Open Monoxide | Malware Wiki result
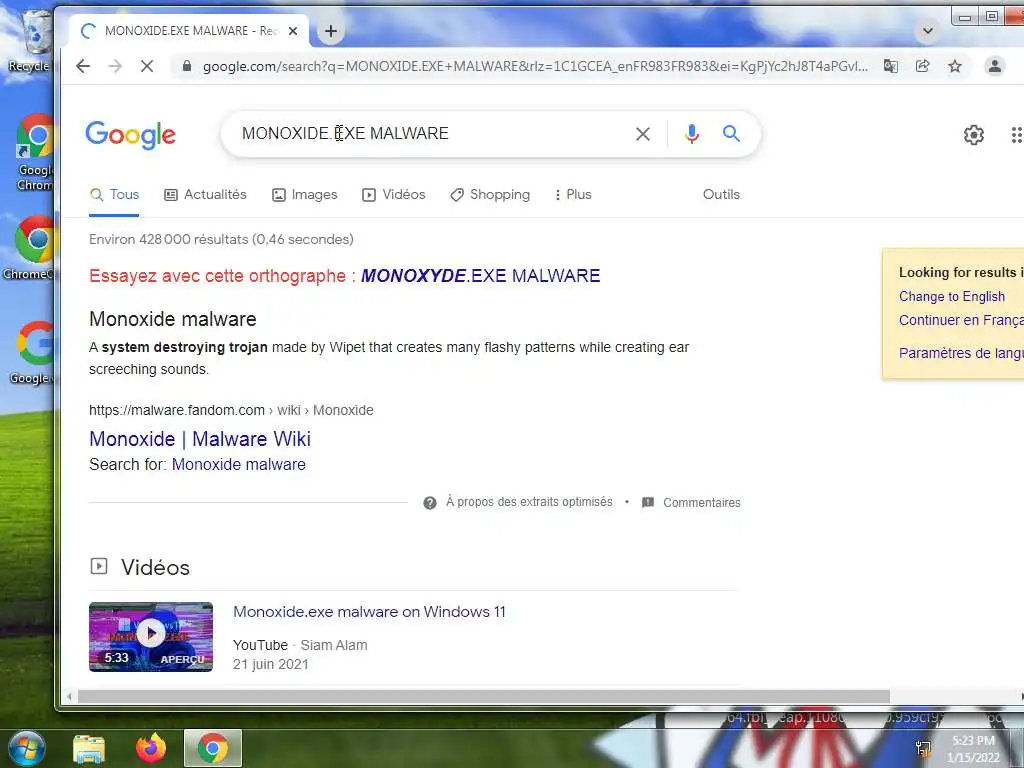Image resolution: width=1024 pixels, height=768 pixels. tap(200, 439)
